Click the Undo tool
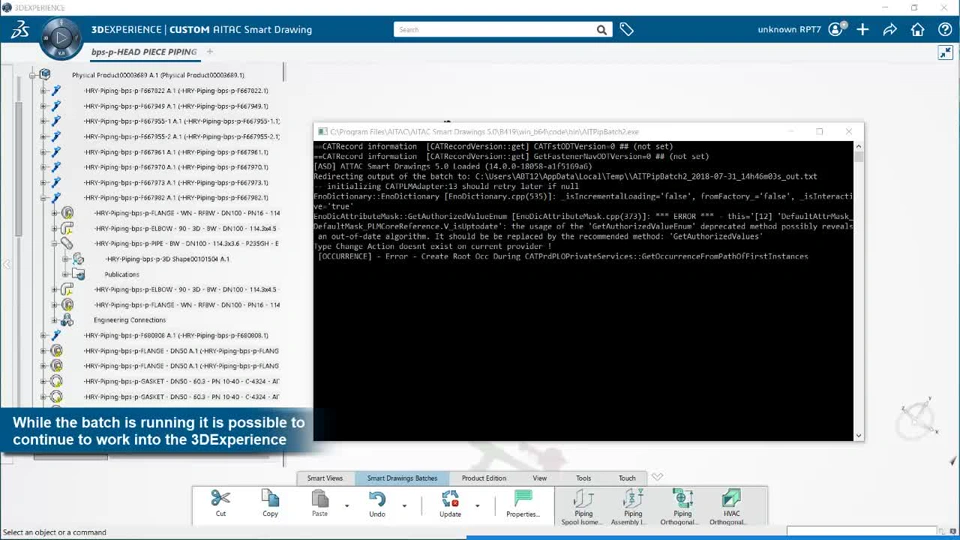Viewport: 960px width, 540px height. pos(377,504)
